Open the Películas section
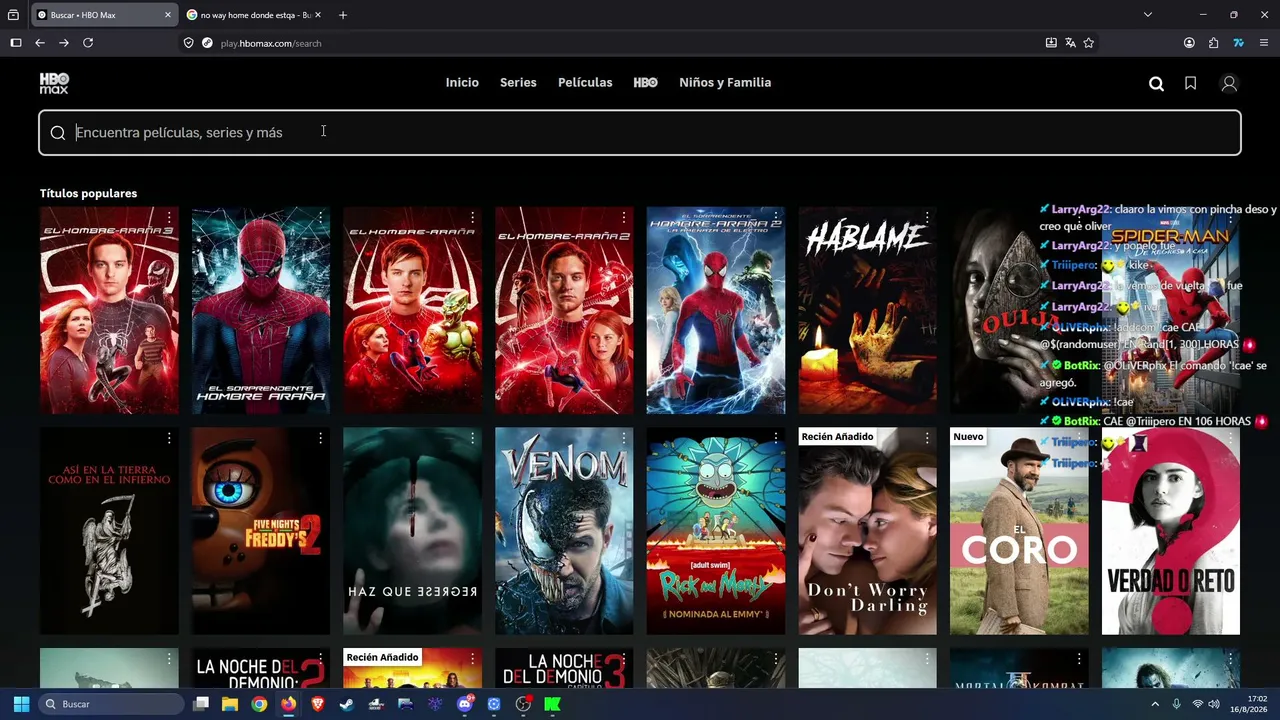The width and height of the screenshot is (1280, 720). pyautogui.click(x=585, y=83)
